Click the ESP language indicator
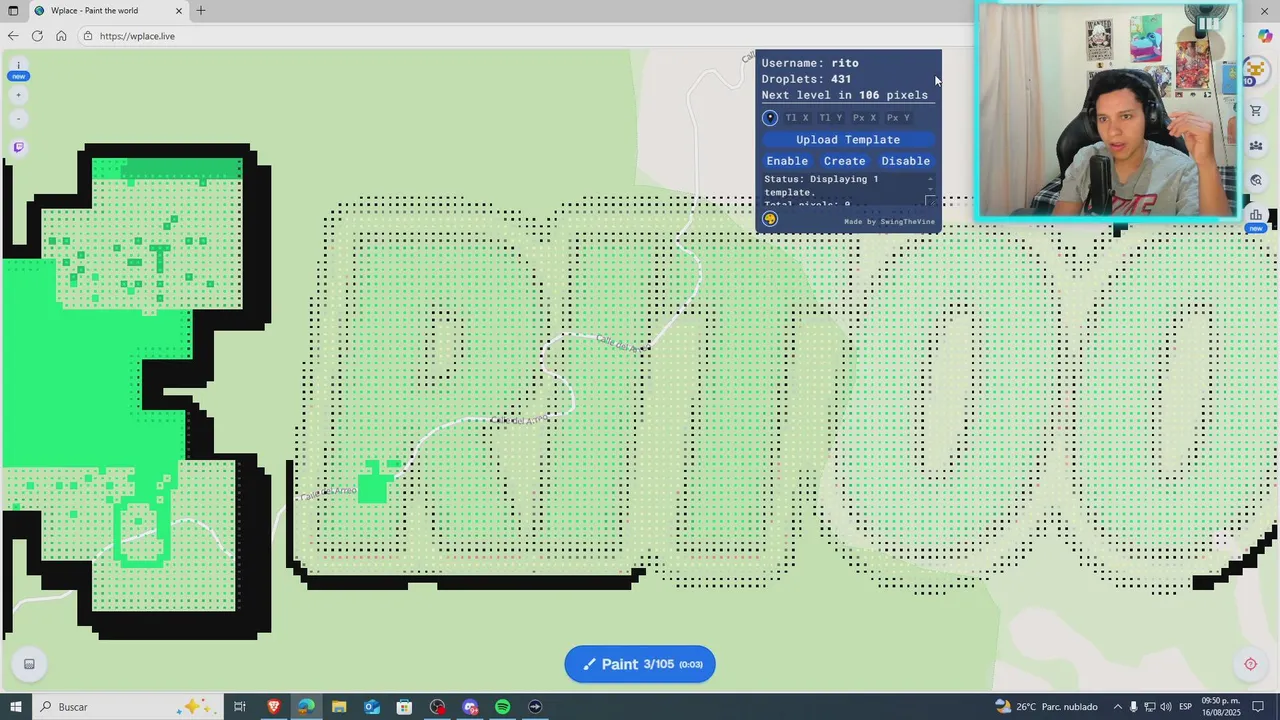 coord(1186,707)
